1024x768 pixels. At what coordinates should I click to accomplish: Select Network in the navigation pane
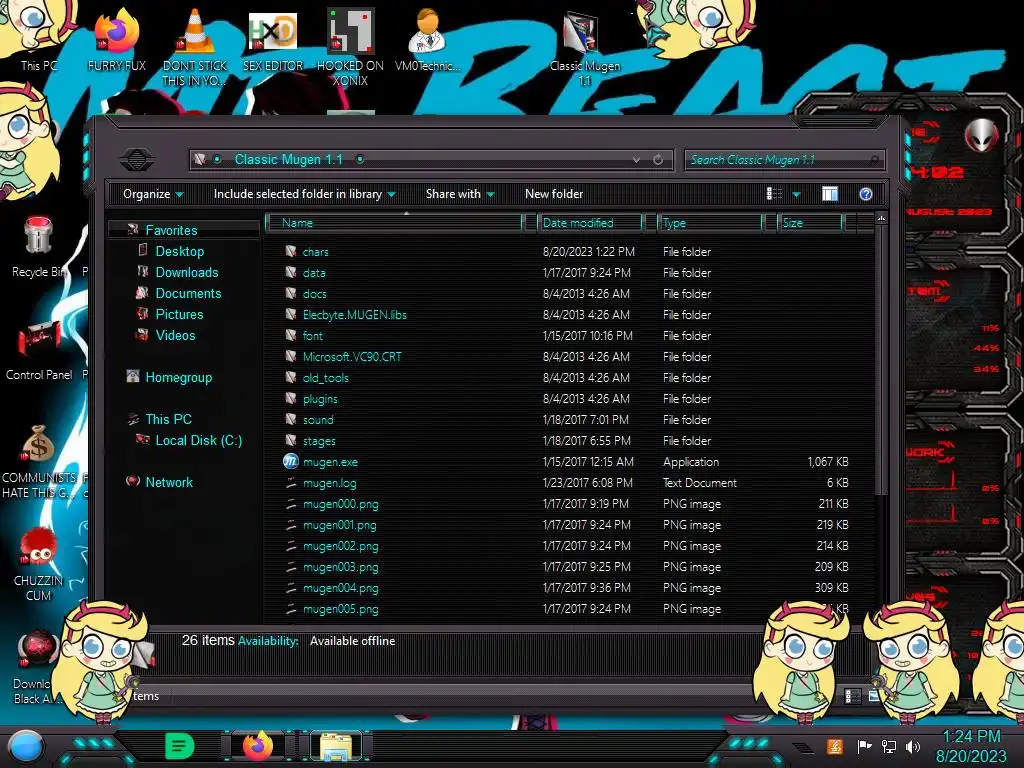click(x=168, y=482)
